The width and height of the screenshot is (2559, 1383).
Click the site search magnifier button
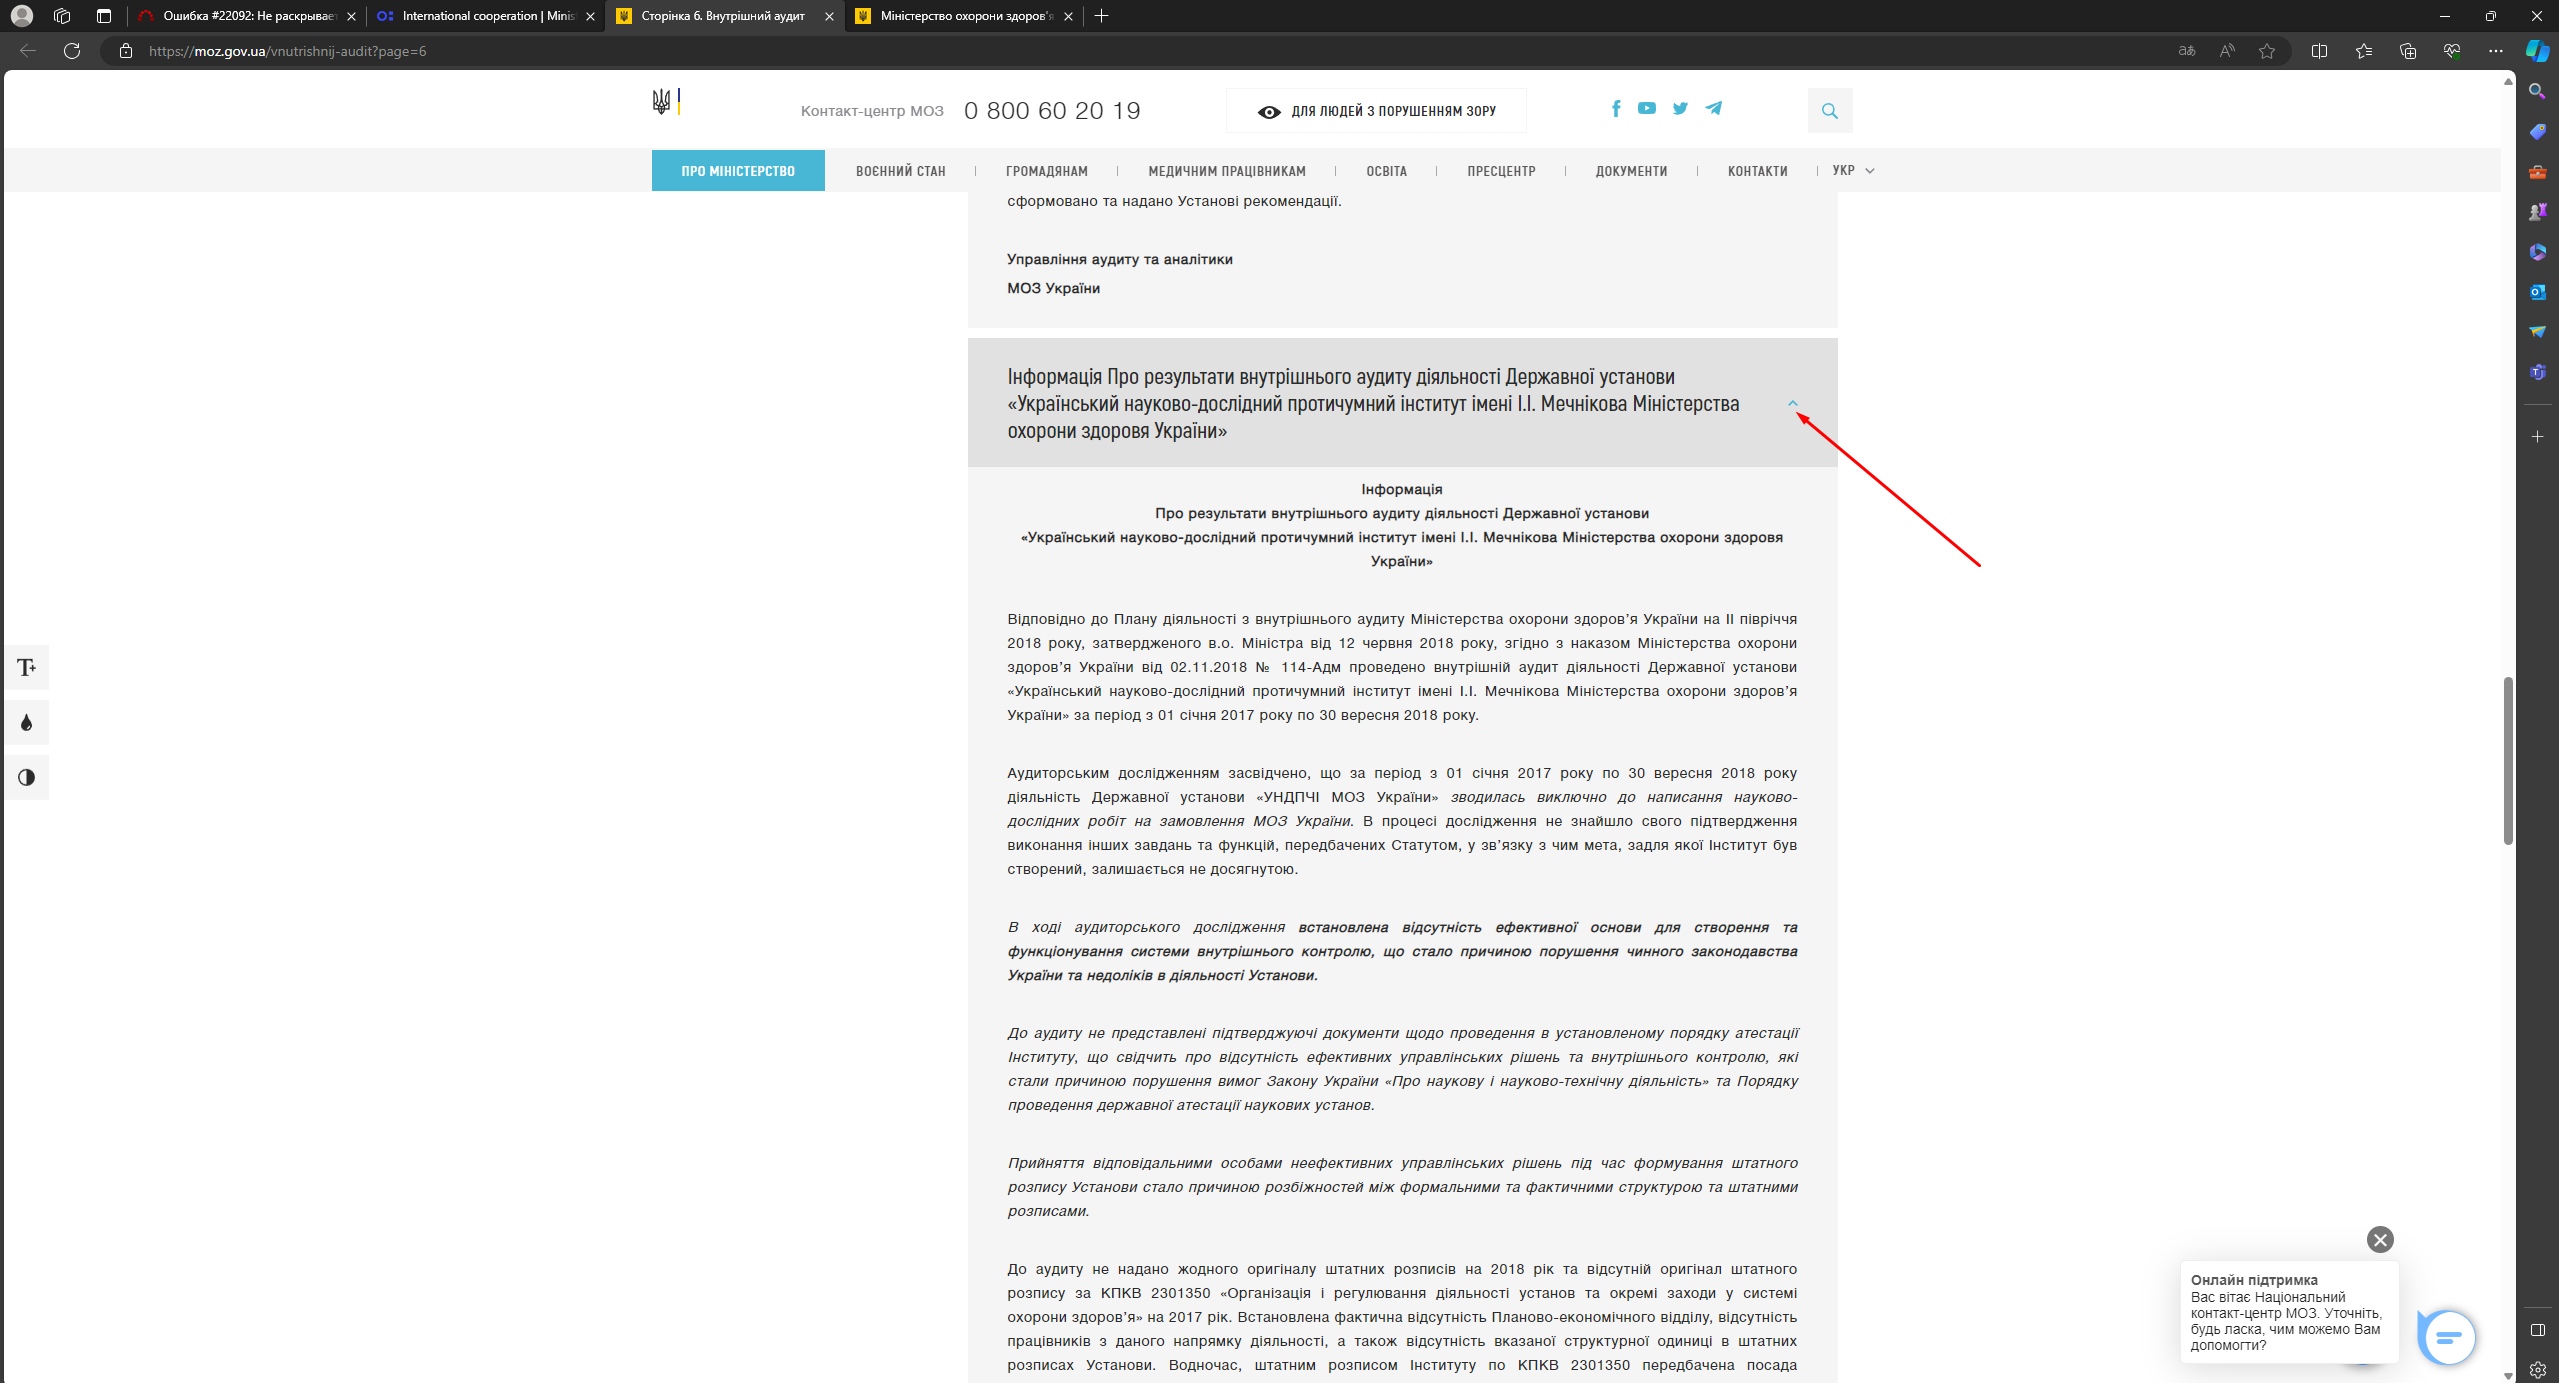(1829, 111)
